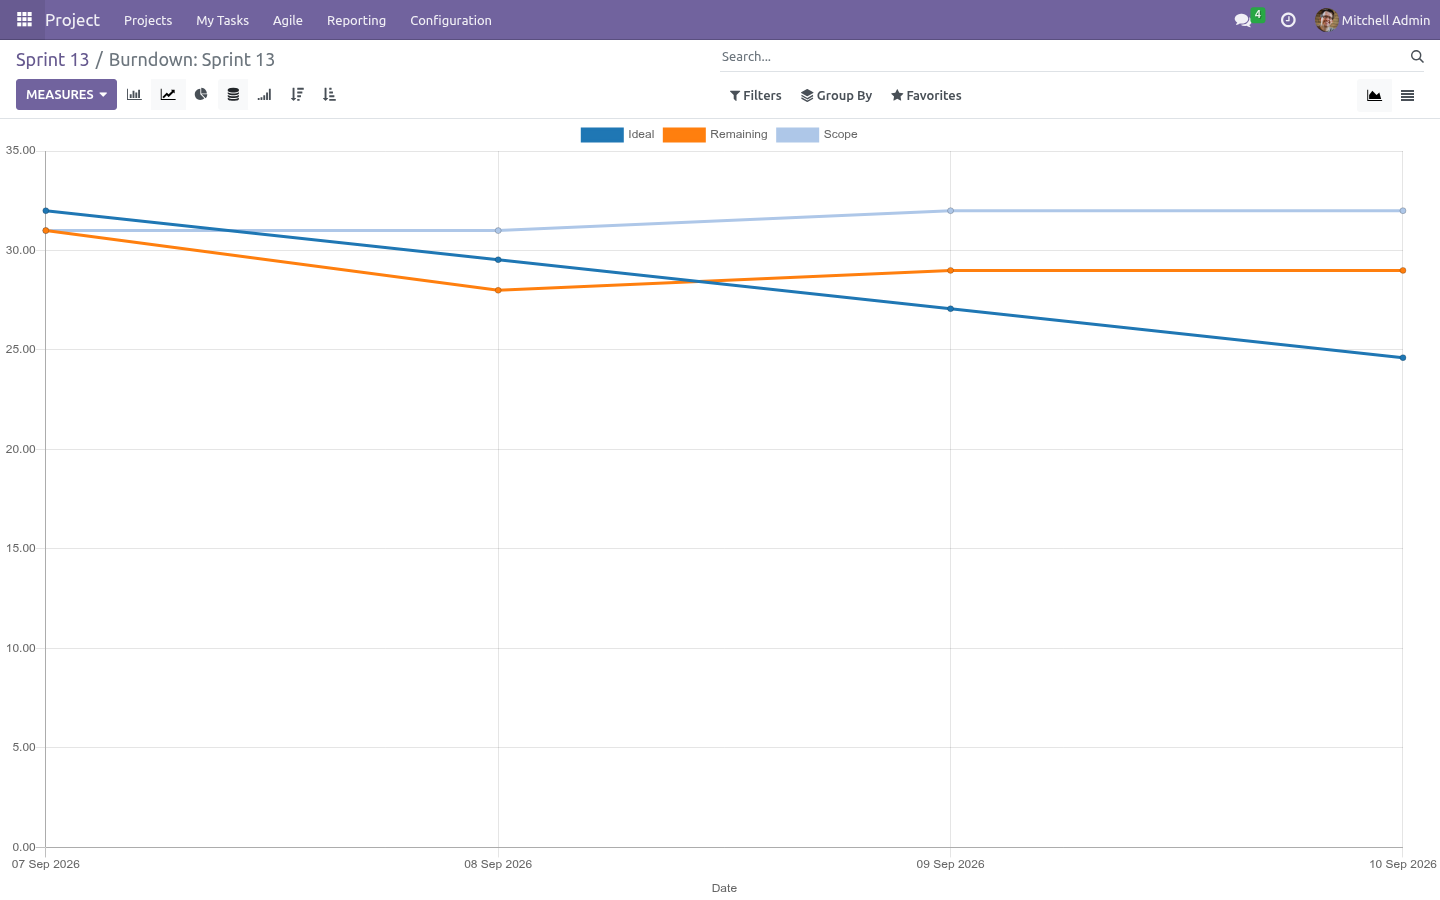The height and width of the screenshot is (900, 1440).
Task: Click the Ideal data point on 10 Sep 2026
Action: tap(1403, 358)
